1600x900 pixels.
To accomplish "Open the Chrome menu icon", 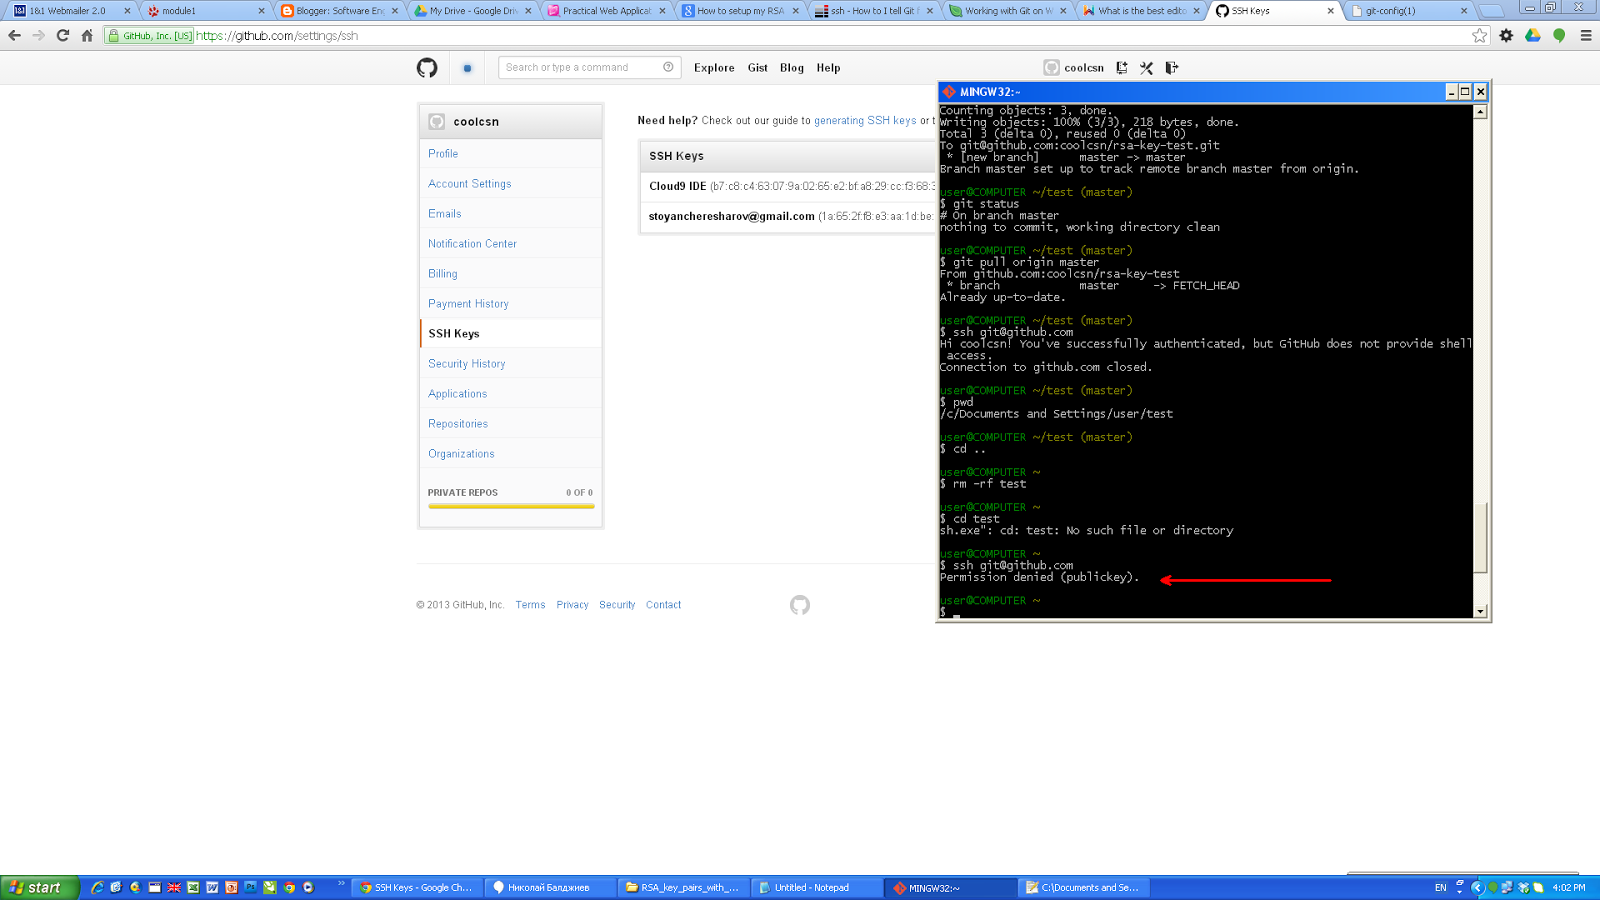I will [1586, 36].
